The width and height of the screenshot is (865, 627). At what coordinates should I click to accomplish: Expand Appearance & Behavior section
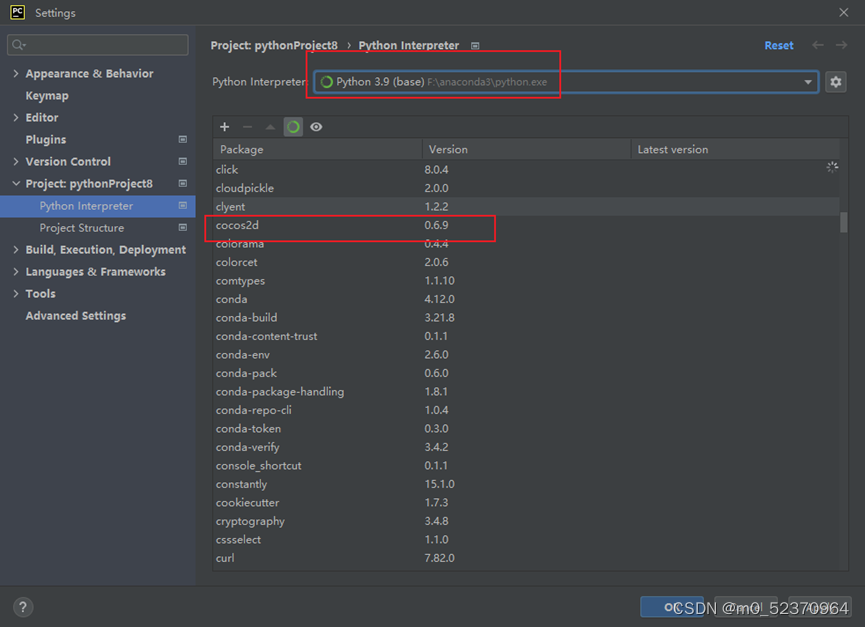click(15, 73)
